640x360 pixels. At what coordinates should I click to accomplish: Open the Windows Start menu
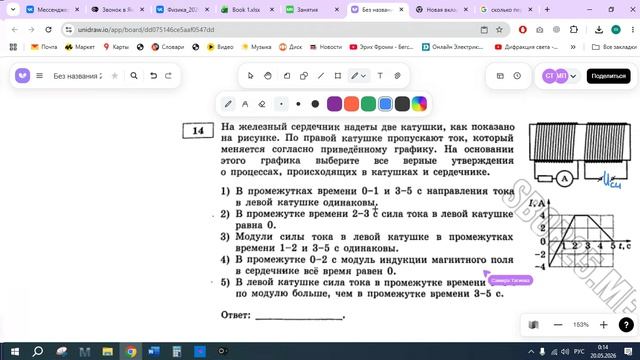15,351
